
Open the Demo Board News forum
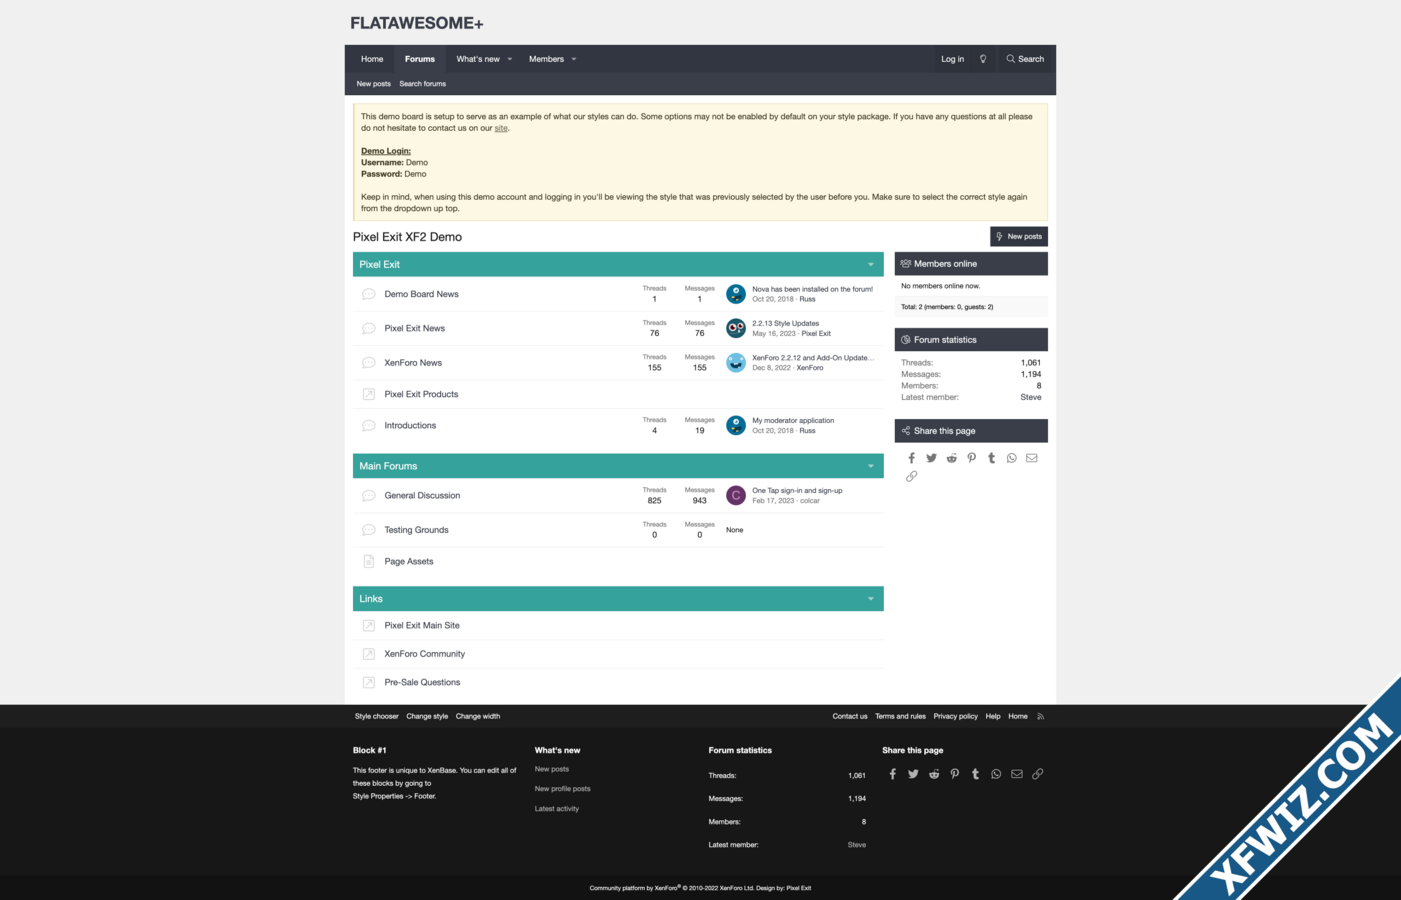coord(422,294)
